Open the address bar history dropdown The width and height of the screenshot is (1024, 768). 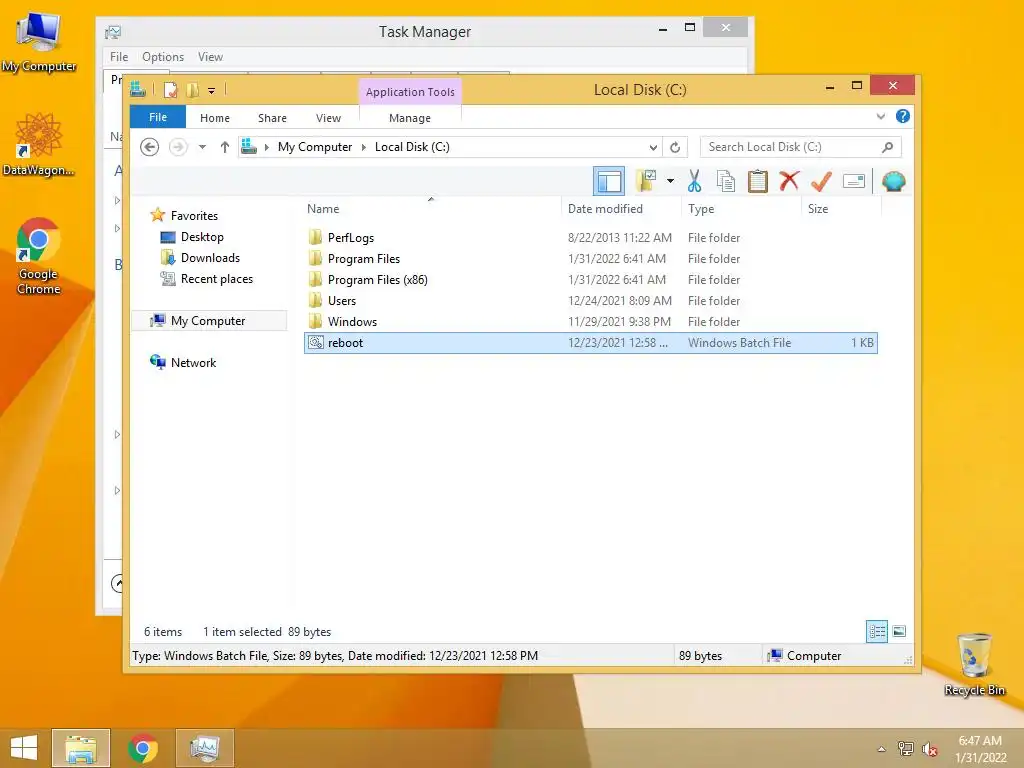tap(653, 147)
